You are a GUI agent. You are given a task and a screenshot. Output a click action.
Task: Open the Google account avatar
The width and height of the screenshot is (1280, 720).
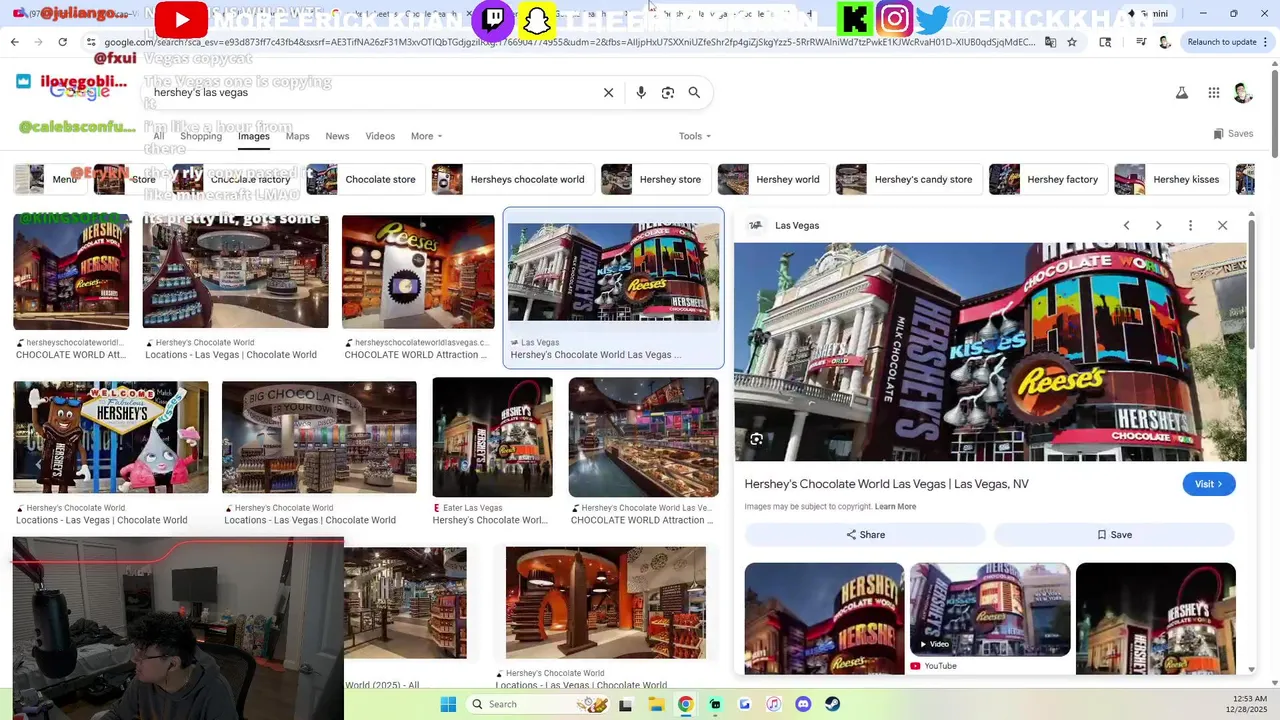(1243, 93)
